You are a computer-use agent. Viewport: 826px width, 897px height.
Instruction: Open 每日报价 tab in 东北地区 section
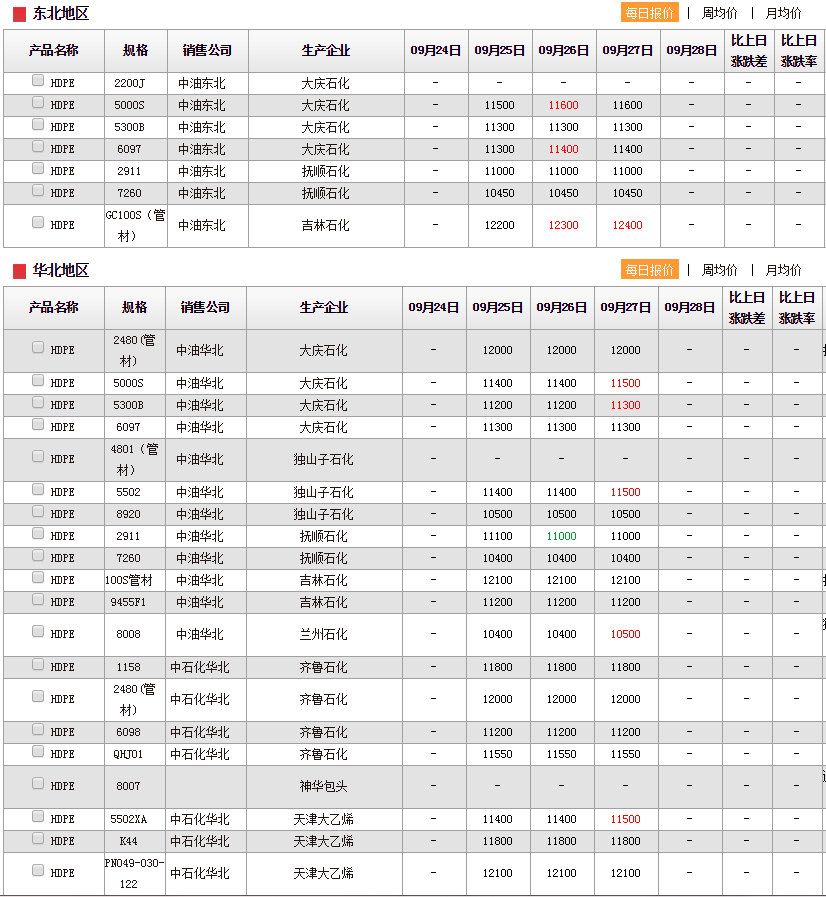coord(650,13)
